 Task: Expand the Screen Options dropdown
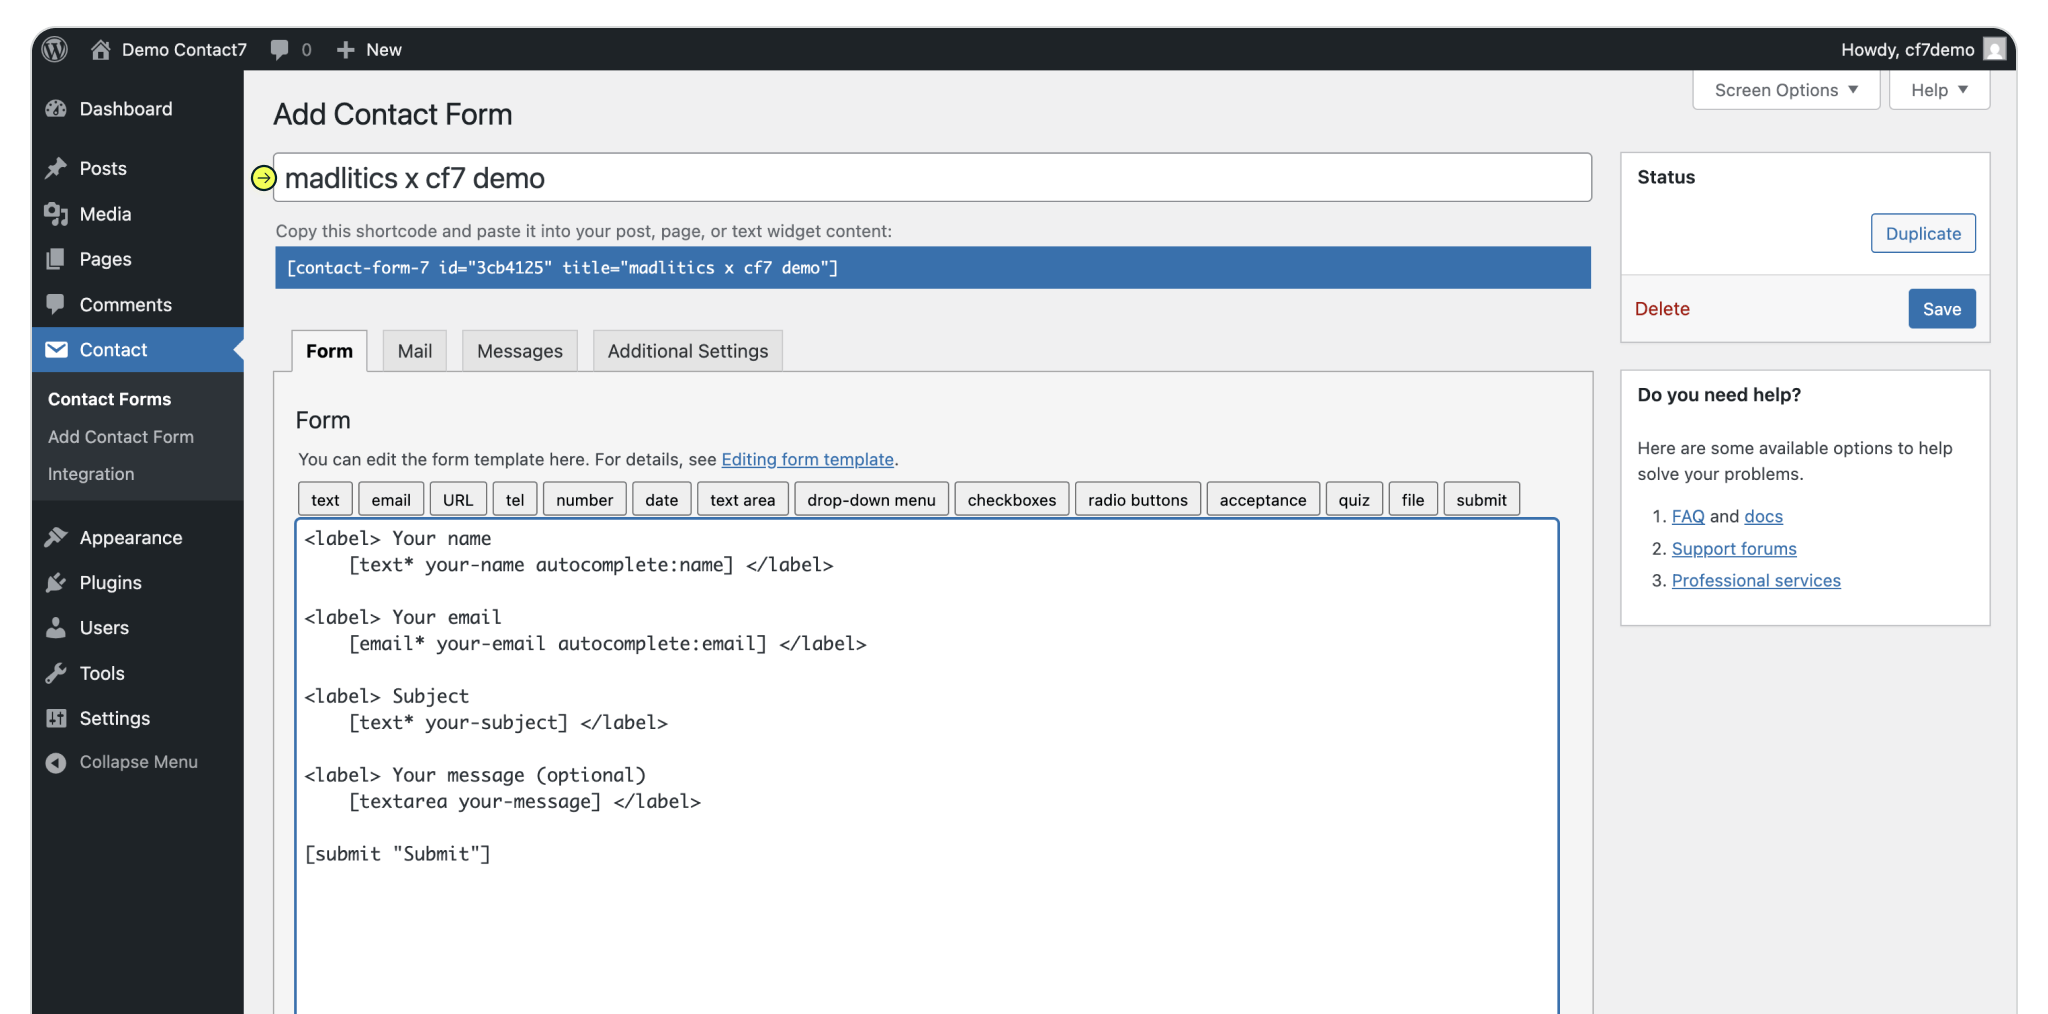1786,90
